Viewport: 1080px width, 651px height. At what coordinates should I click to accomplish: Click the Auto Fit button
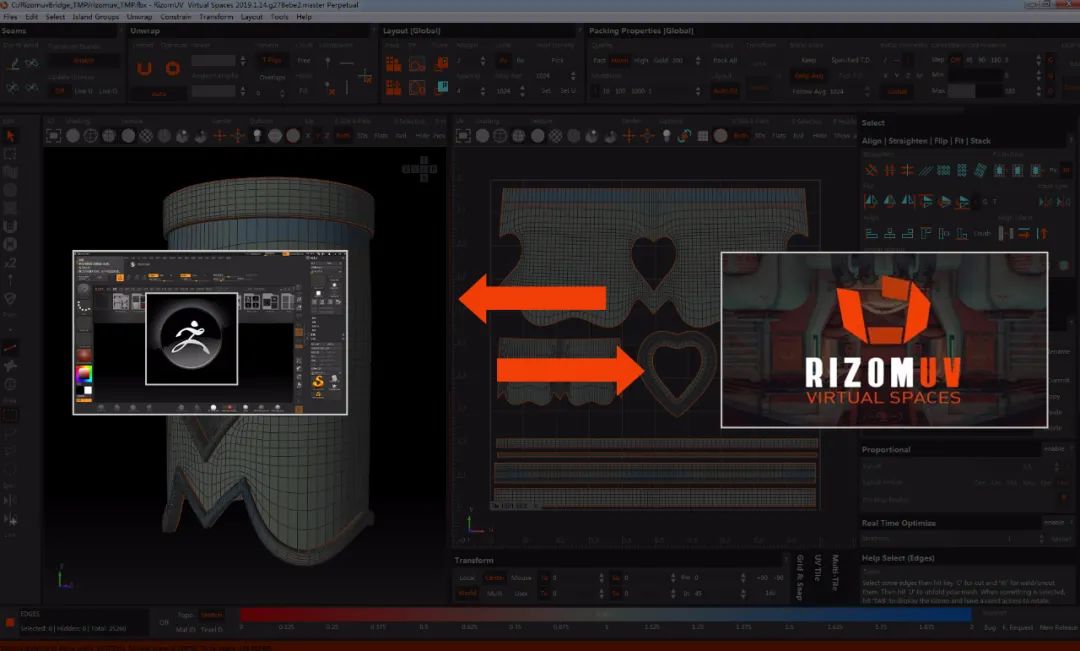[725, 91]
